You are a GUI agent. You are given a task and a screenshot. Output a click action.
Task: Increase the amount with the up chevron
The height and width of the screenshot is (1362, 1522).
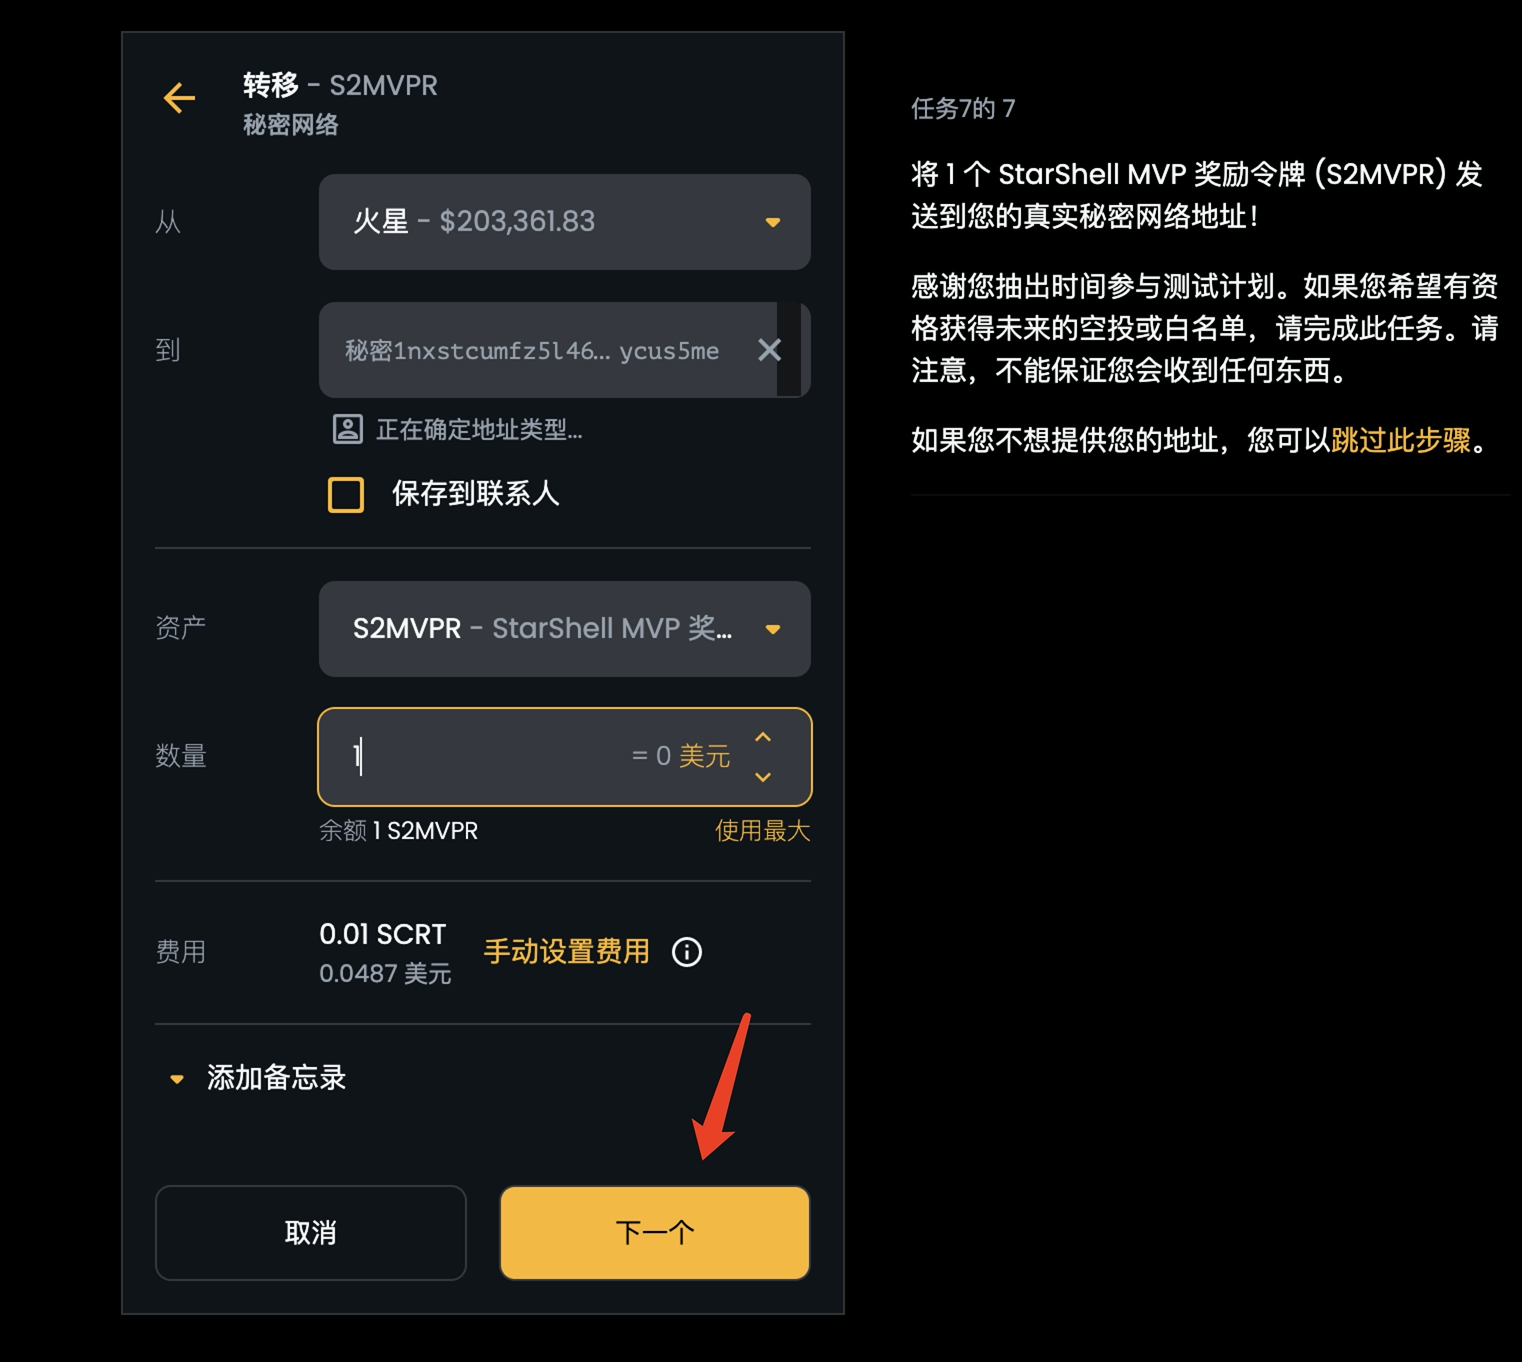pyautogui.click(x=763, y=737)
